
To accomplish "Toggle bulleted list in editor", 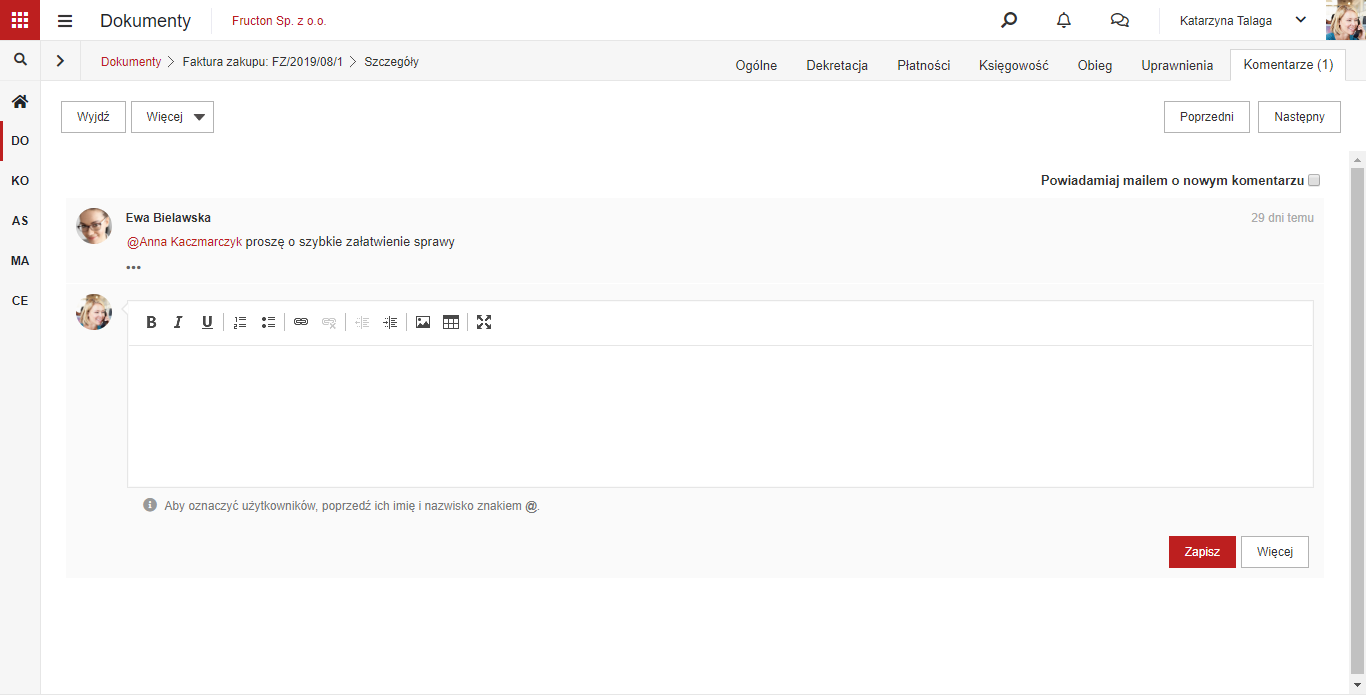I will tap(268, 322).
